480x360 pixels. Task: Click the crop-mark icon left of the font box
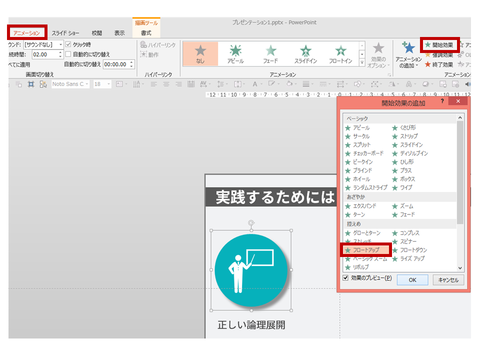click(x=31, y=84)
